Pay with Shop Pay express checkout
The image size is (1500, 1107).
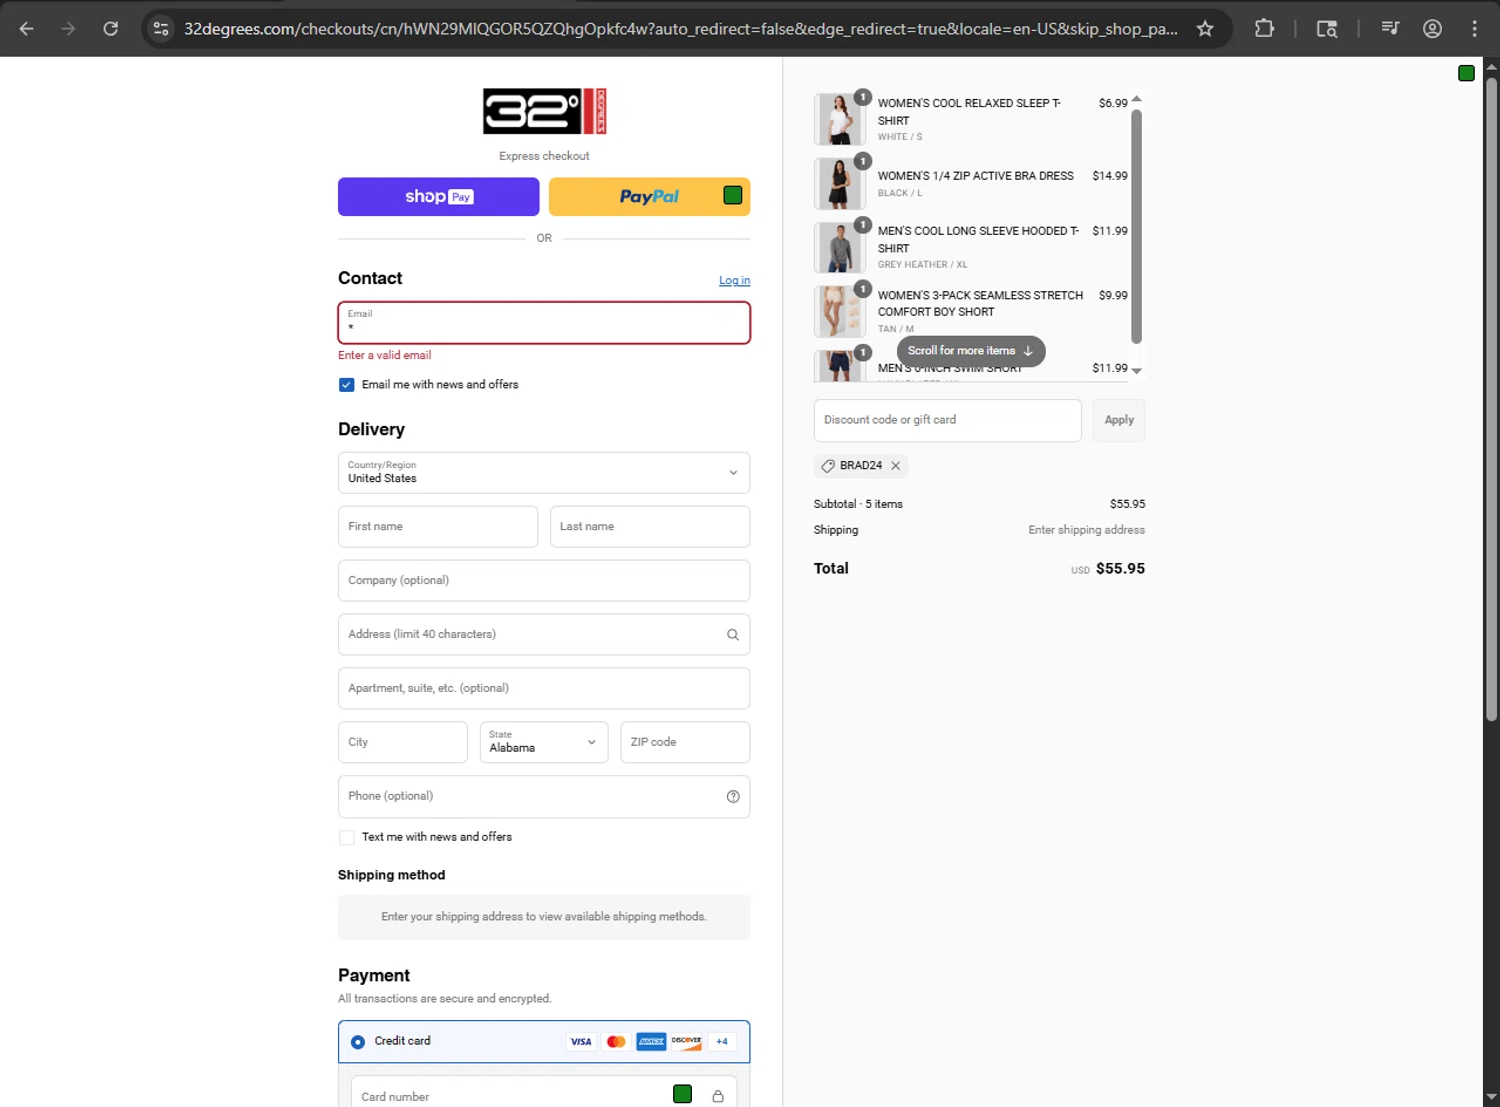point(439,197)
